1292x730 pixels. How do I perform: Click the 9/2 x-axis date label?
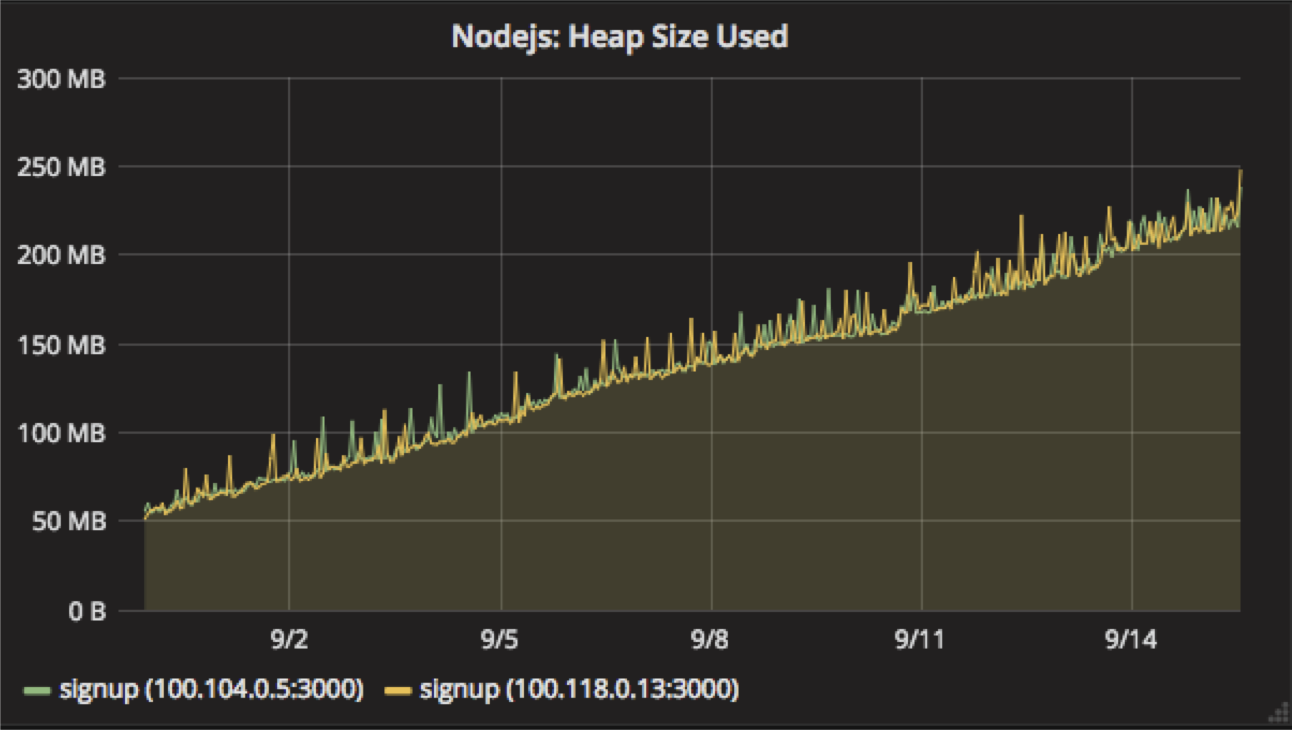pyautogui.click(x=288, y=640)
